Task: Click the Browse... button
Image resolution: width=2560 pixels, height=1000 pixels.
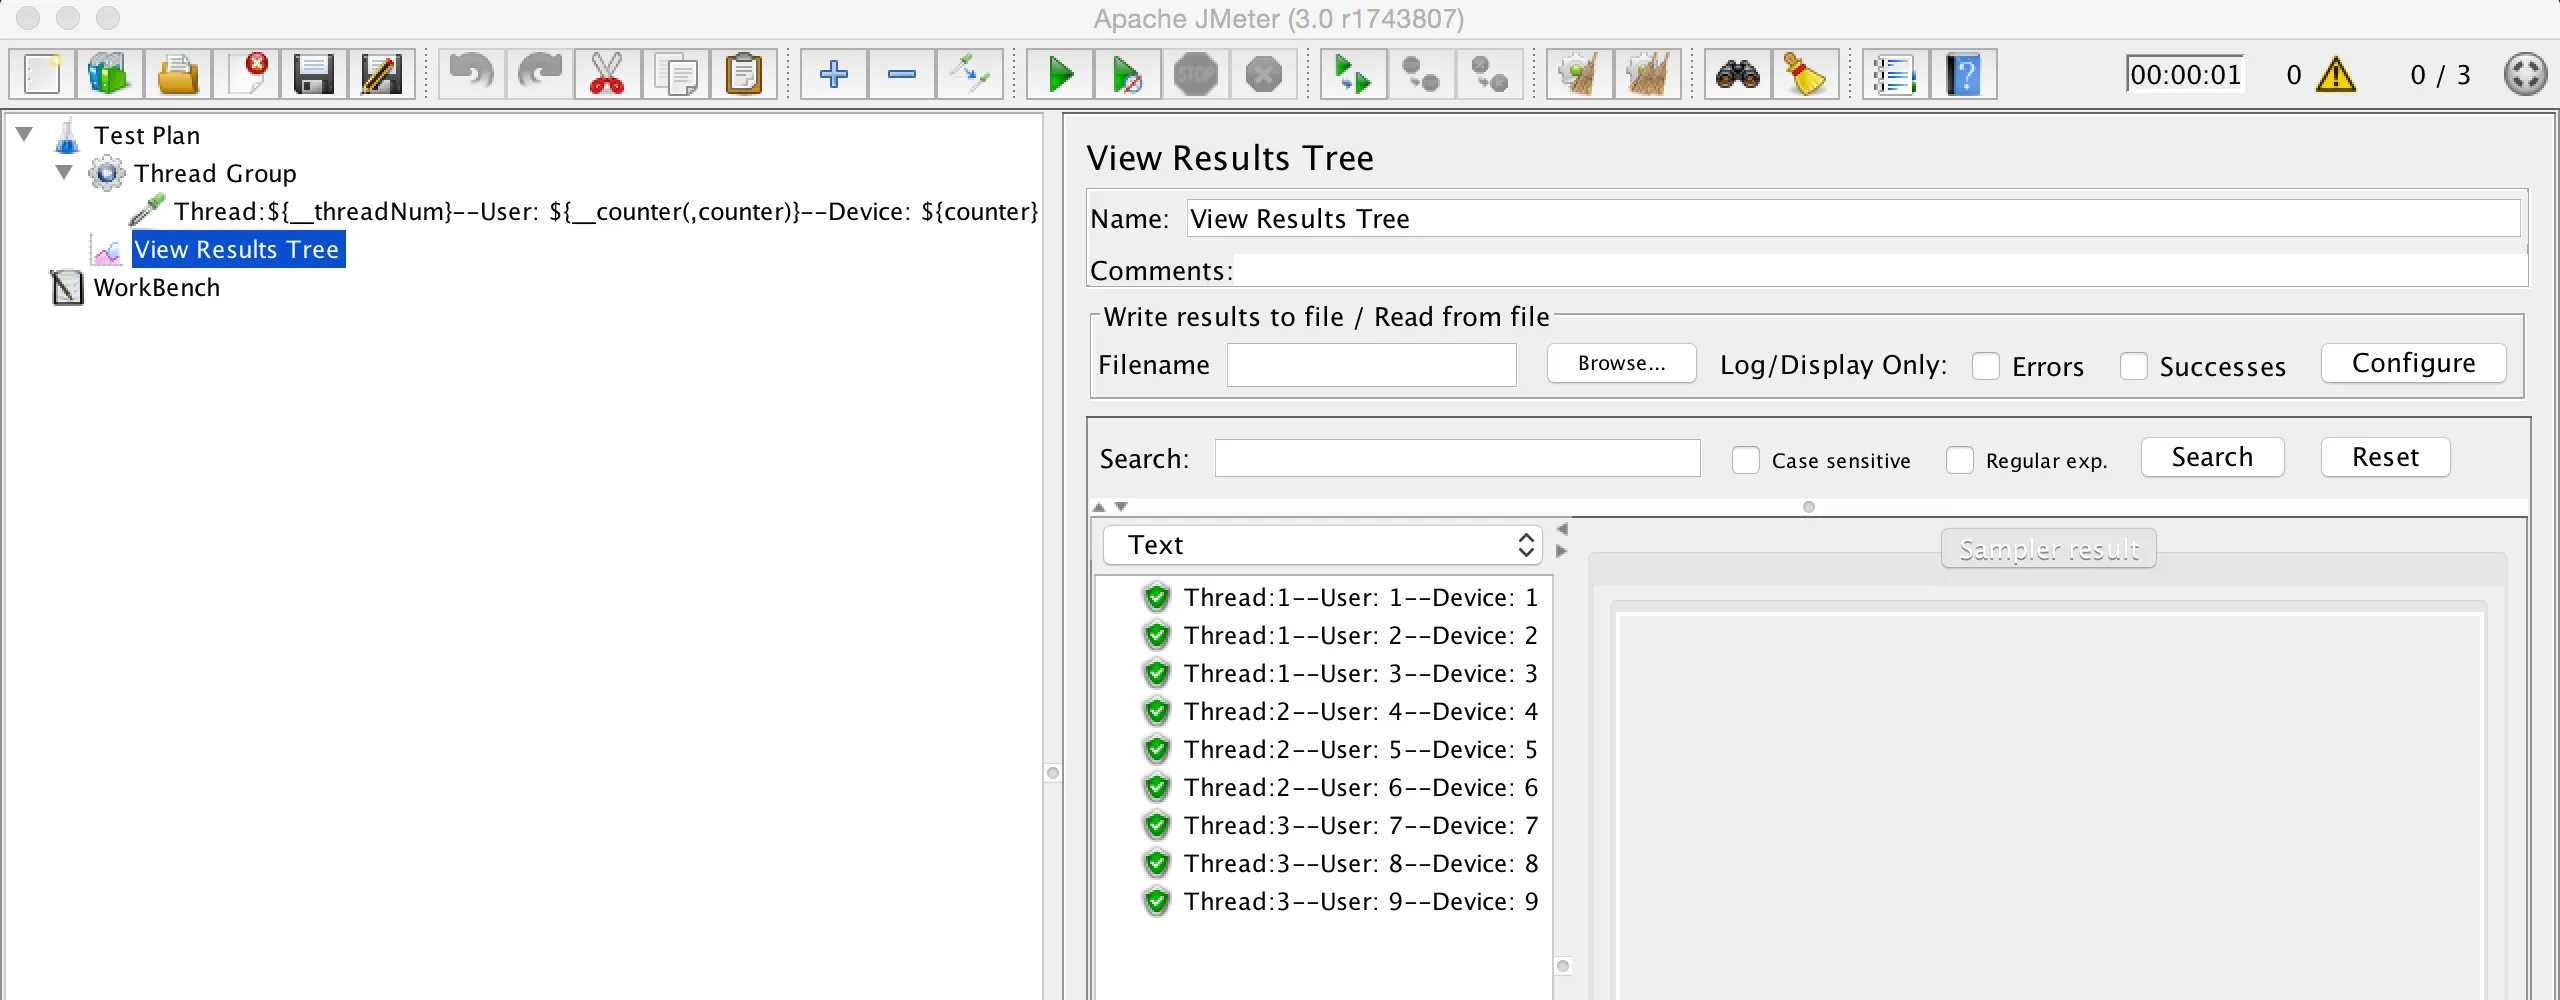Action: (x=1621, y=363)
